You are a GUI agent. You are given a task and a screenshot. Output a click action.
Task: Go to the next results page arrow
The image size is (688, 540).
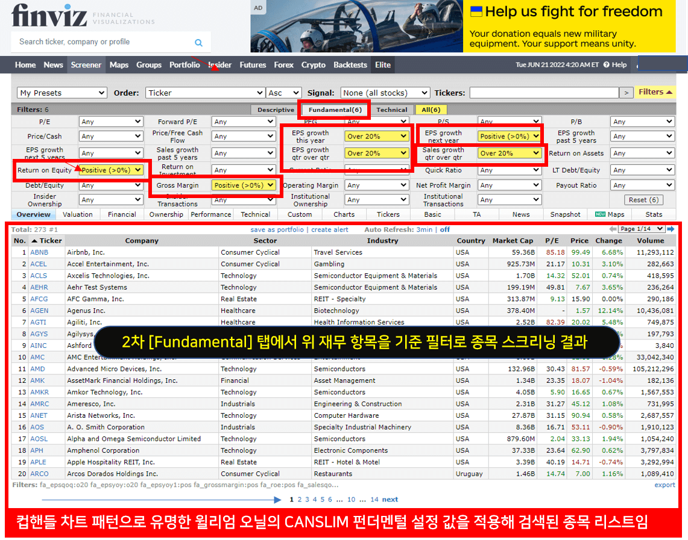pyautogui.click(x=670, y=229)
